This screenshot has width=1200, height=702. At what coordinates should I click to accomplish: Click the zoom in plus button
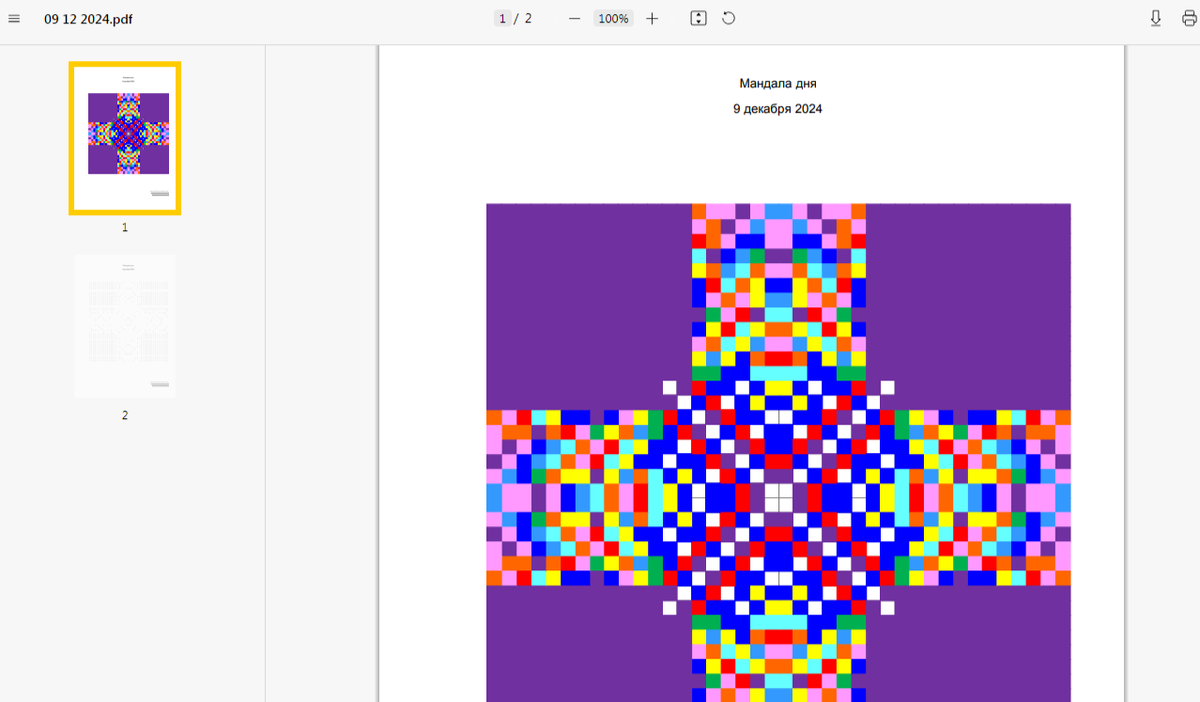click(x=652, y=18)
